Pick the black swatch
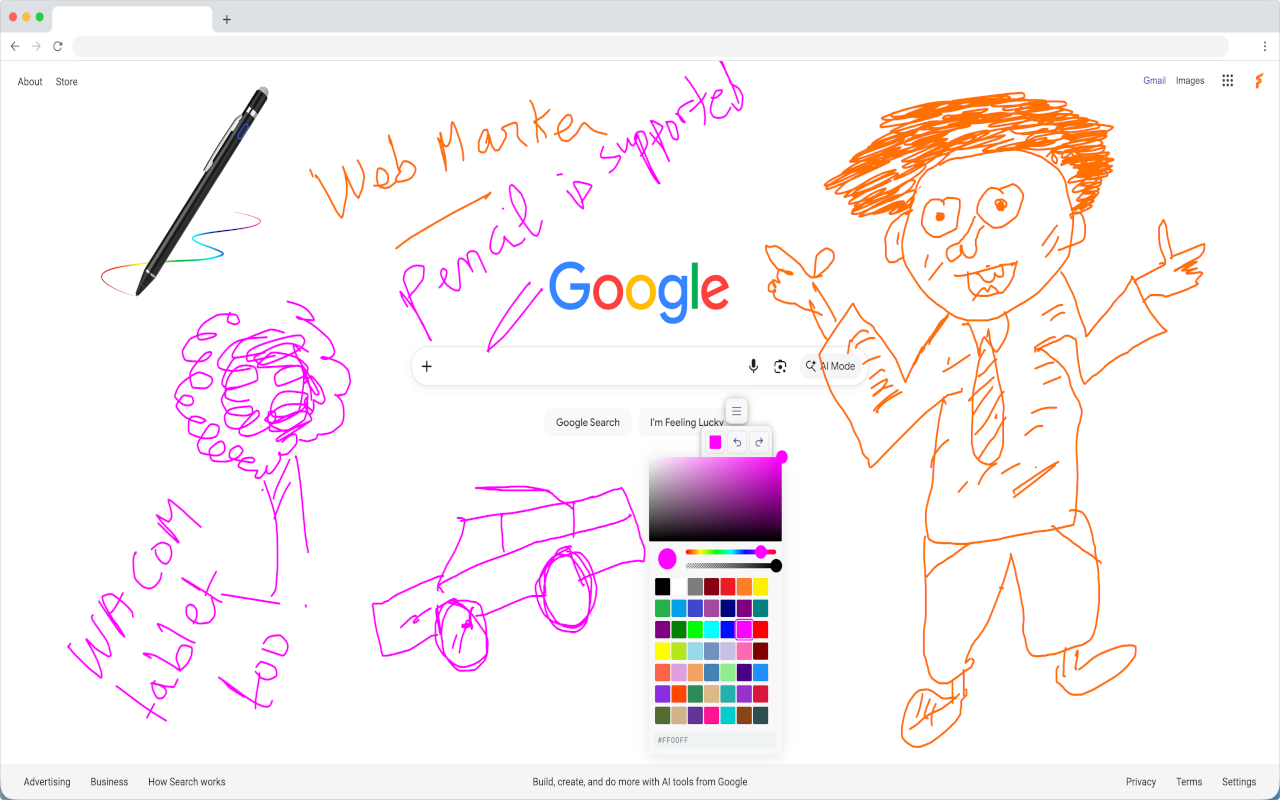 [x=662, y=586]
